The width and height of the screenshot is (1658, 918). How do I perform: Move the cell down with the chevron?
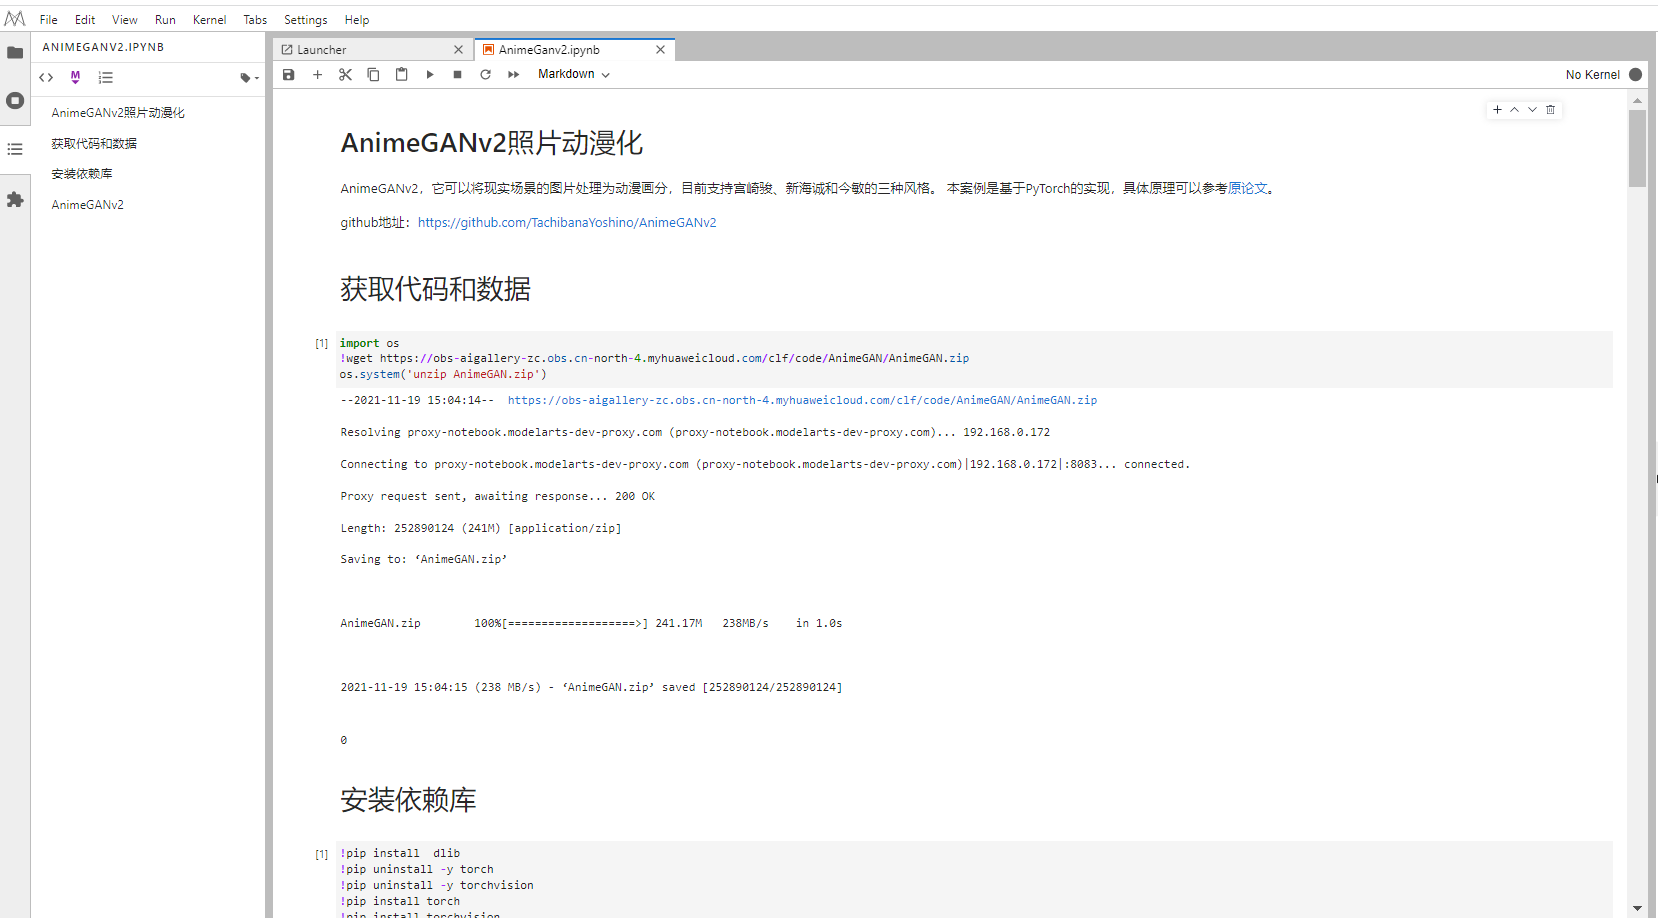click(1532, 109)
